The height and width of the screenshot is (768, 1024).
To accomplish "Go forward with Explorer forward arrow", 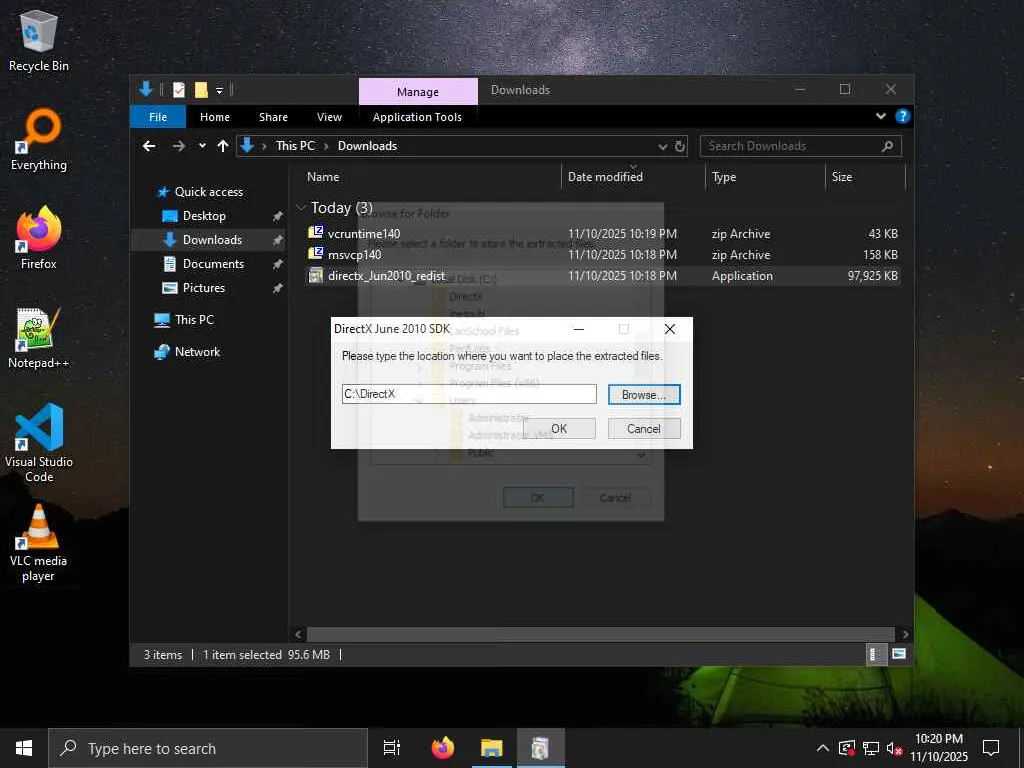I will coord(178,146).
